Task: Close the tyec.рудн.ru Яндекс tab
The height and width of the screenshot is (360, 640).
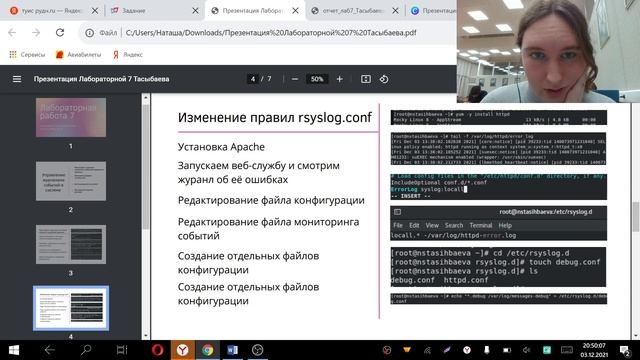Action: click(x=95, y=11)
